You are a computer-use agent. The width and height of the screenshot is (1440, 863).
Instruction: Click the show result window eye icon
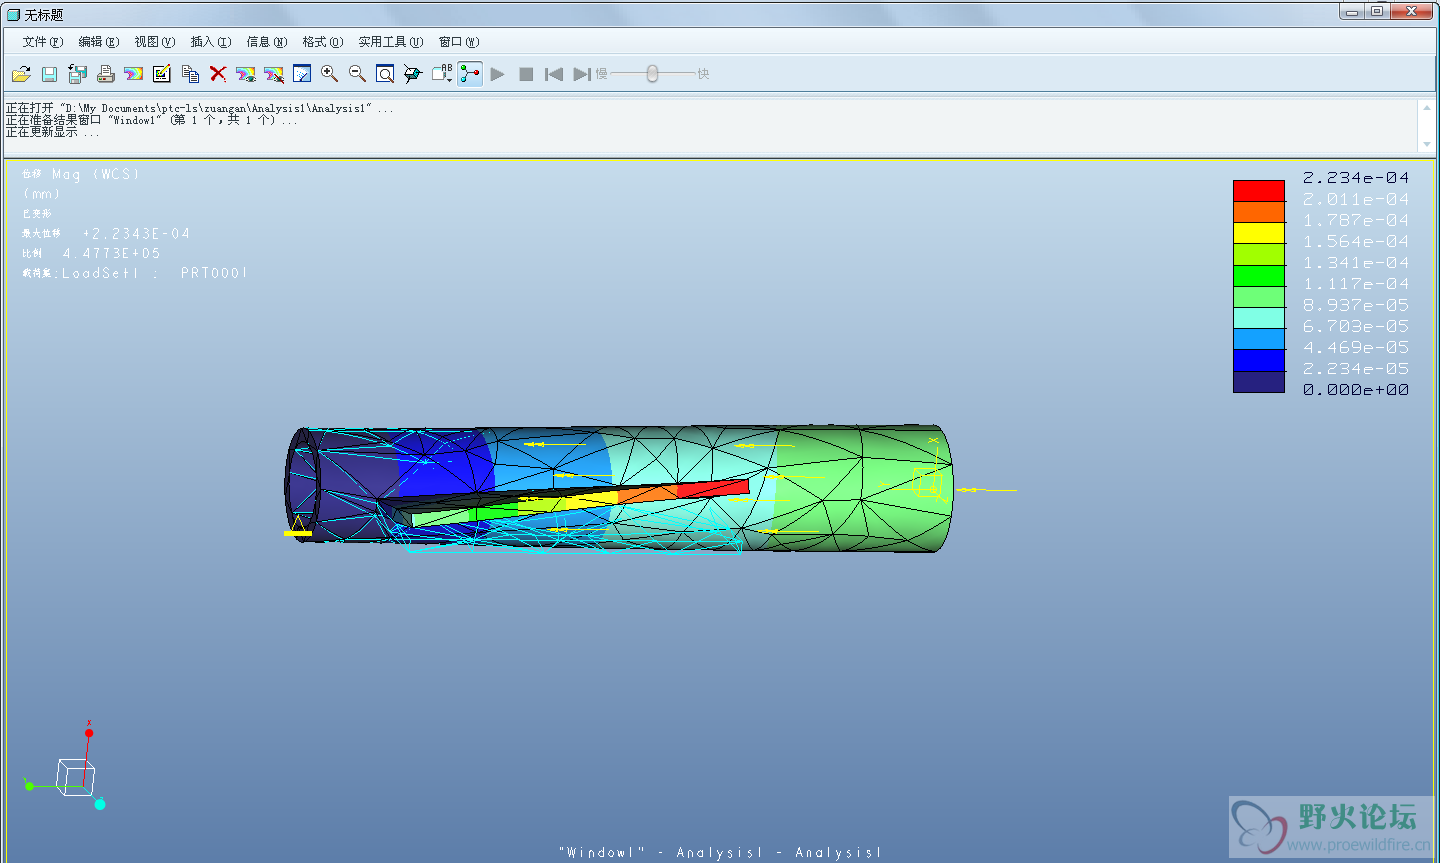coord(245,74)
